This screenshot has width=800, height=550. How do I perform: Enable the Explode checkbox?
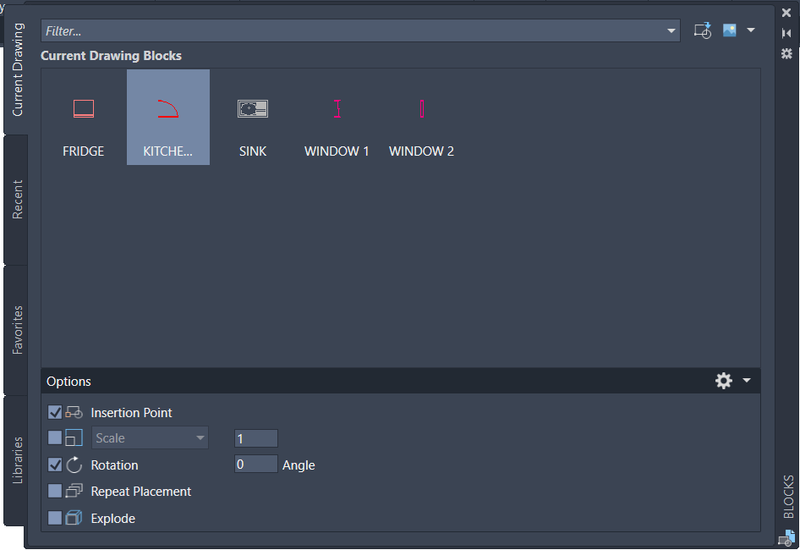[x=55, y=518]
